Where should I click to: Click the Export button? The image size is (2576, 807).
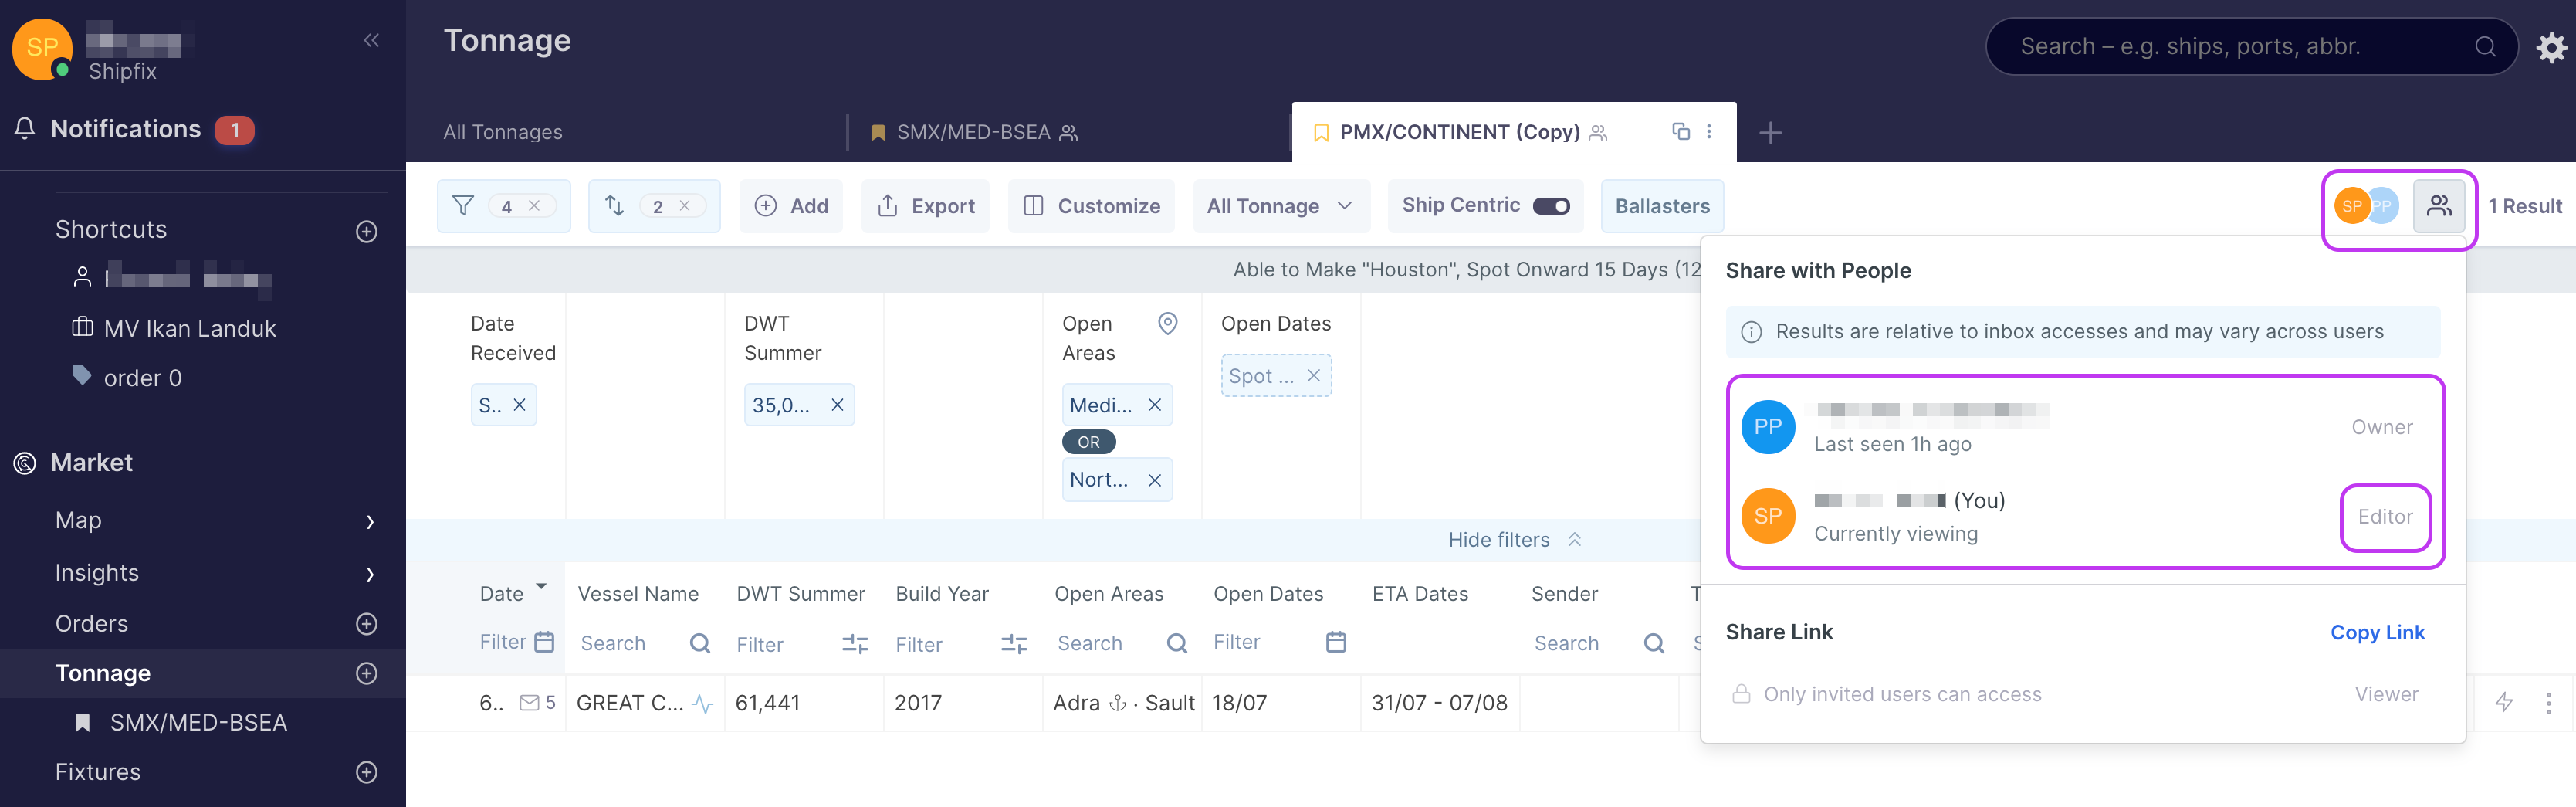tap(925, 206)
